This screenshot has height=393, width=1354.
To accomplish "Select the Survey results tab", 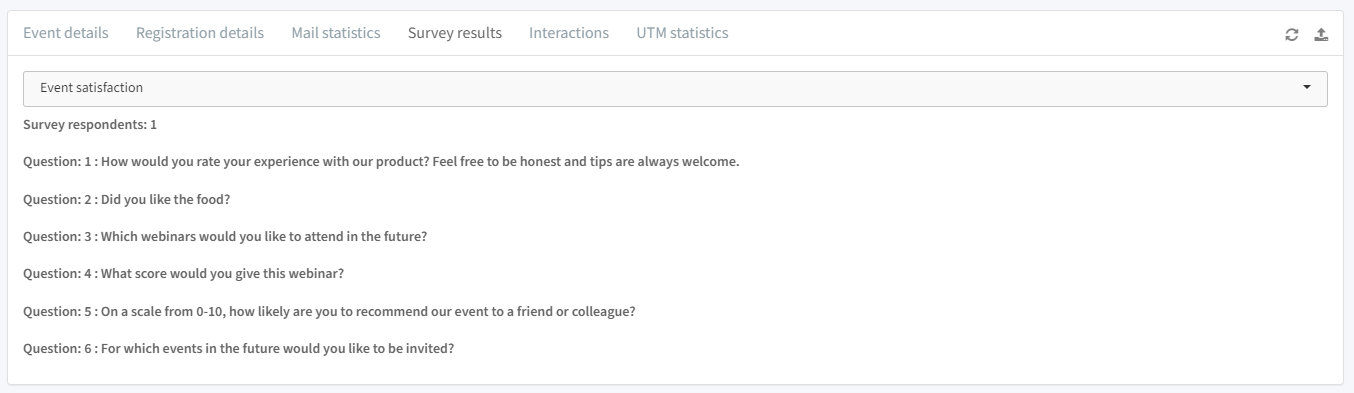I will click(455, 33).
